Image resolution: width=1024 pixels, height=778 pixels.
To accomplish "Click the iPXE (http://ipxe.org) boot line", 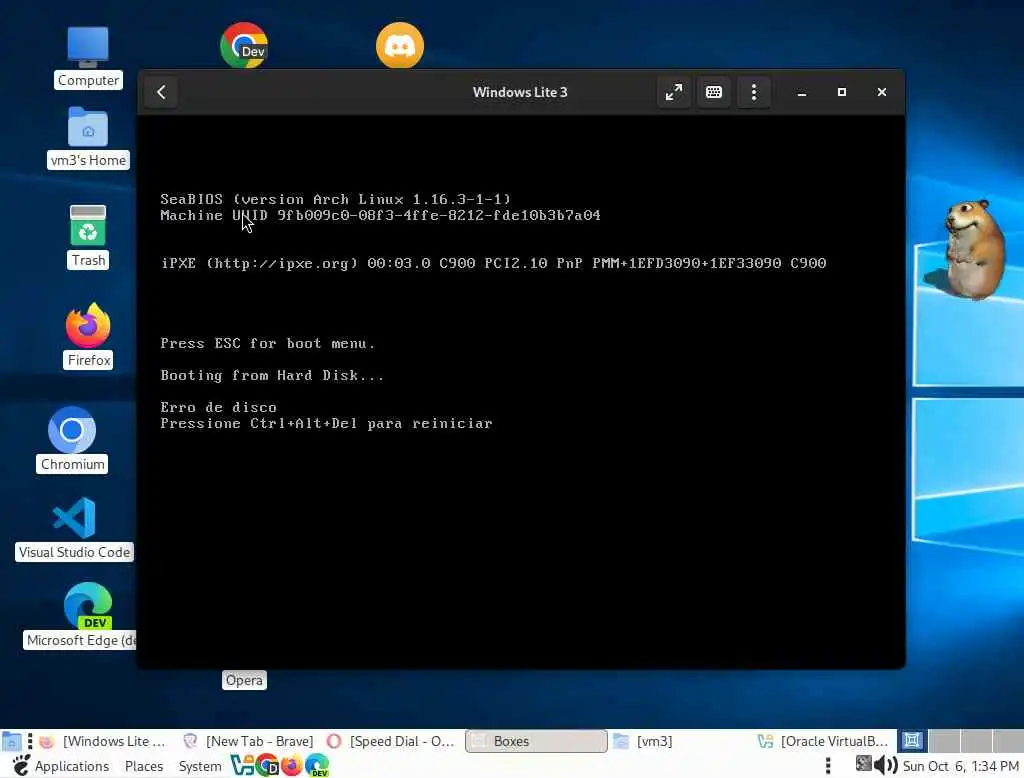I will (493, 263).
